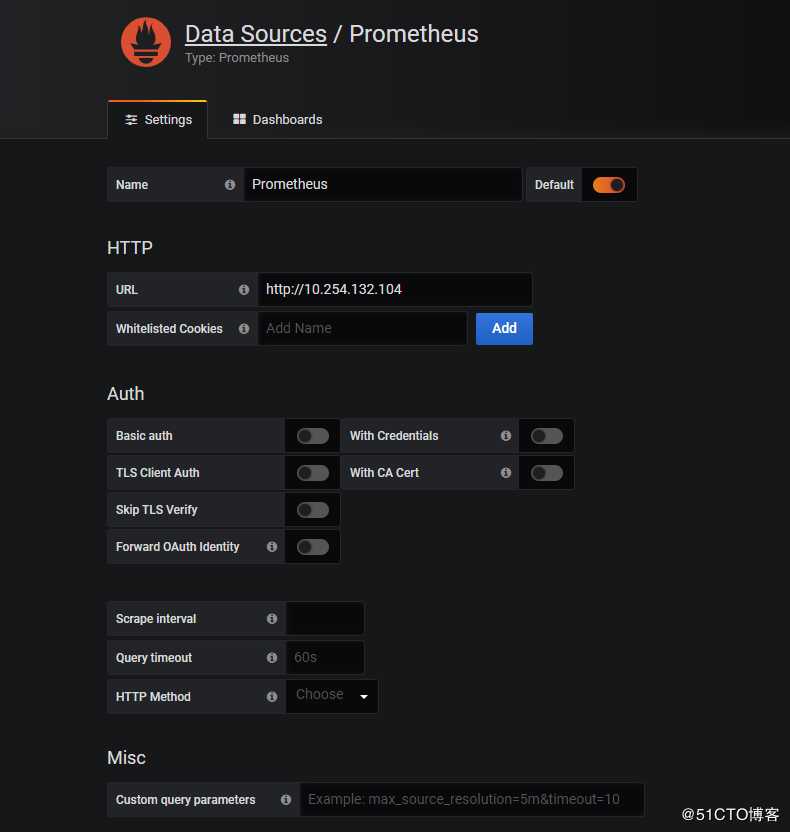Image resolution: width=790 pixels, height=832 pixels.
Task: Switch to the Dashboards tab
Action: (277, 120)
